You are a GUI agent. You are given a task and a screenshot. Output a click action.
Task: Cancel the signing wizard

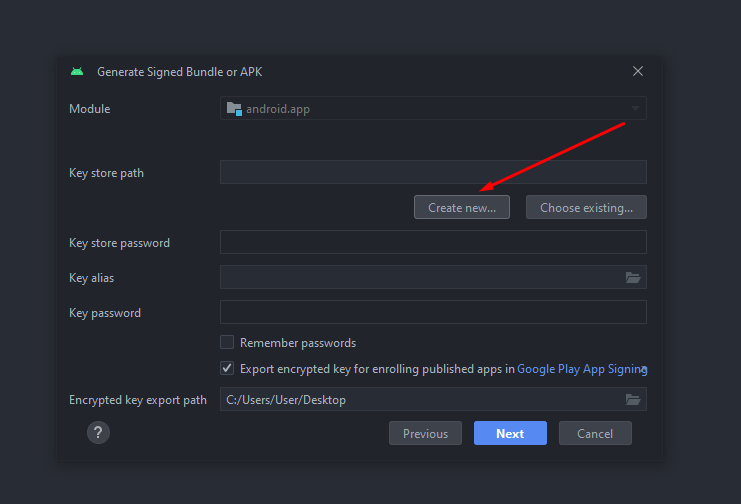(595, 433)
